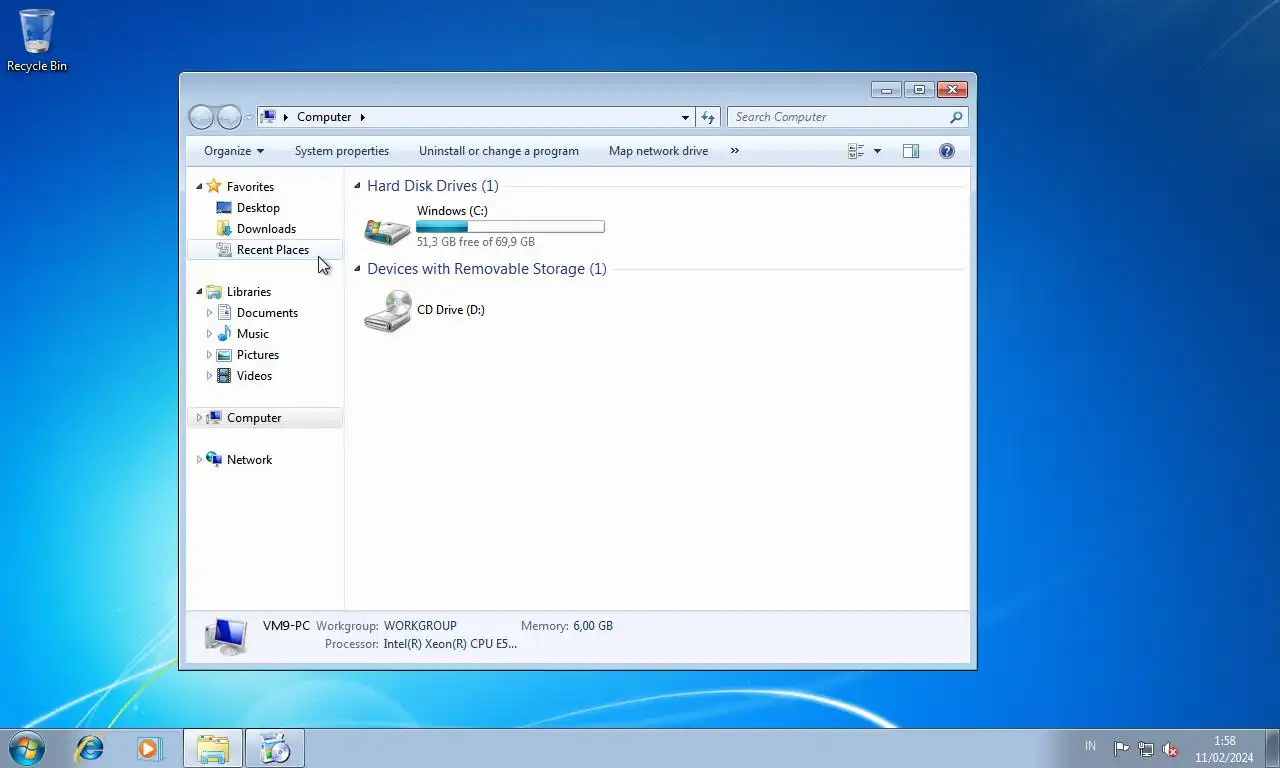Collapse Devices with Removable Storage group
This screenshot has height=768, width=1280.
(357, 269)
